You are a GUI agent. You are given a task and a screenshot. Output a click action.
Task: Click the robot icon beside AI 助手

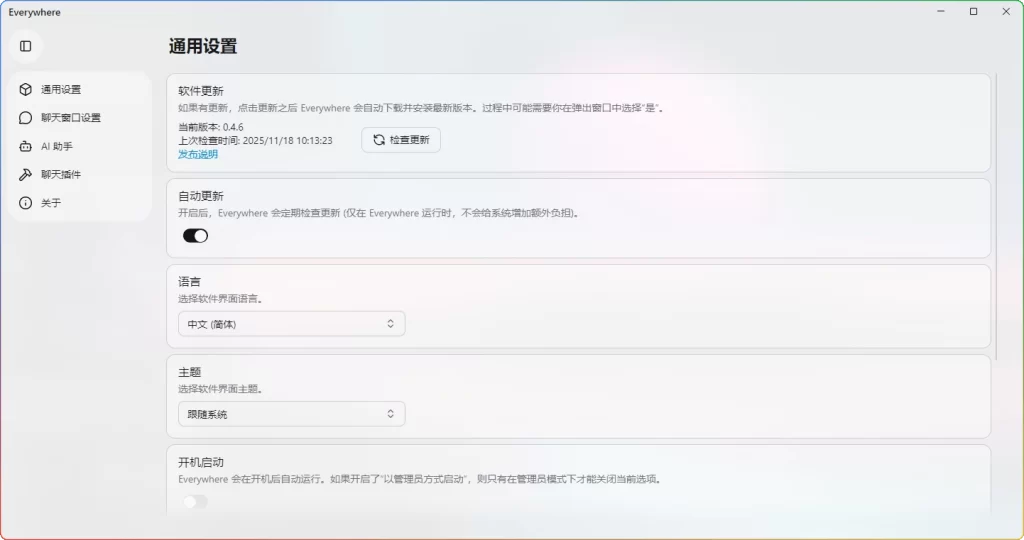coord(25,146)
